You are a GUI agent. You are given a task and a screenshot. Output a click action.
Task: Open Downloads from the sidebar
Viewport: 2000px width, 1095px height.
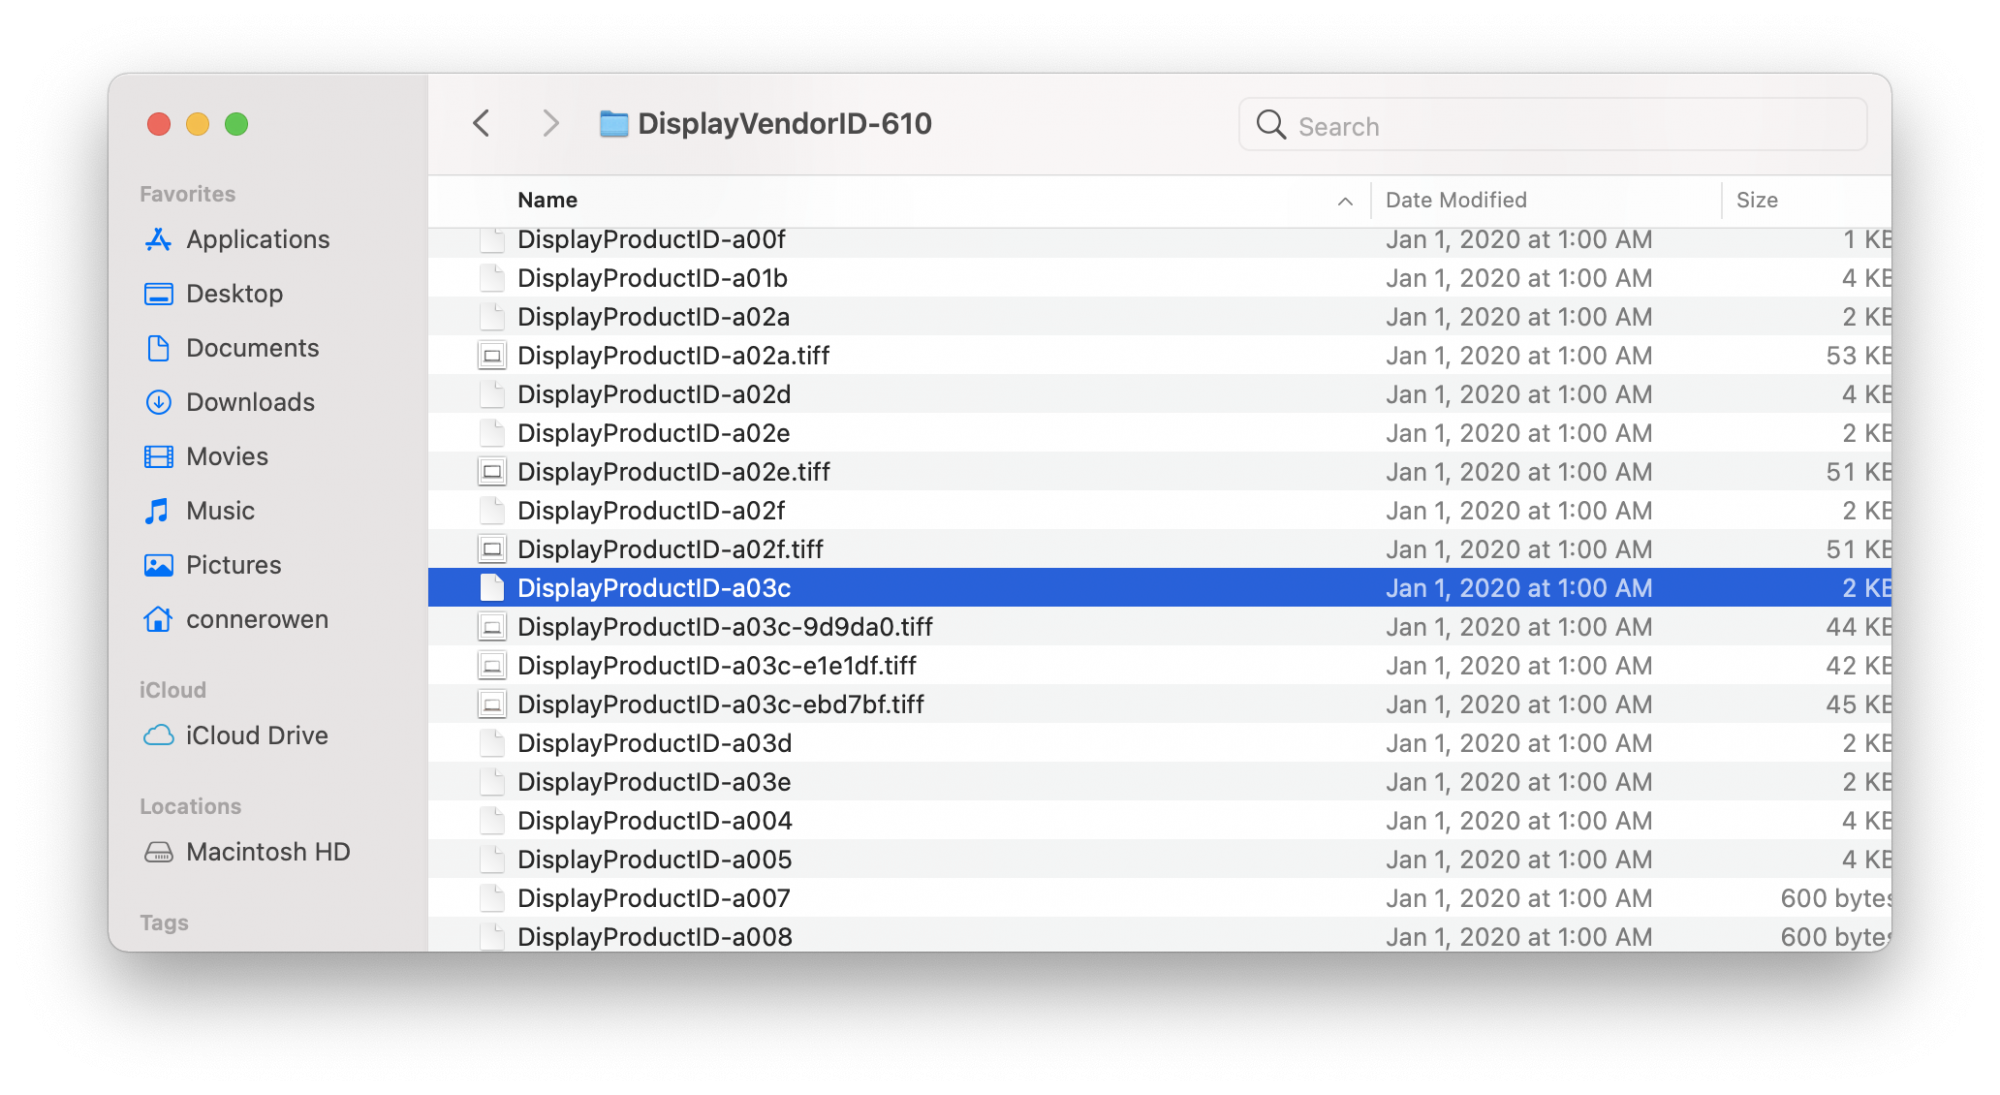coord(249,402)
